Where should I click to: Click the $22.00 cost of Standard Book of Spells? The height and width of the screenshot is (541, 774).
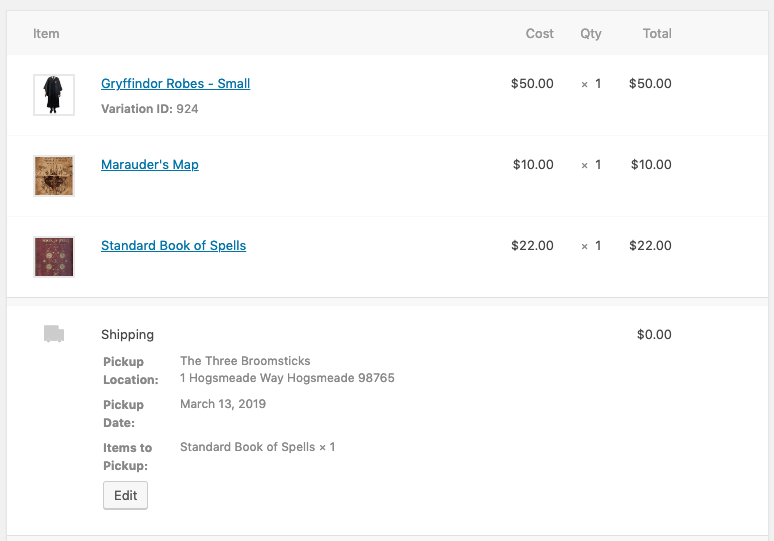[532, 246]
